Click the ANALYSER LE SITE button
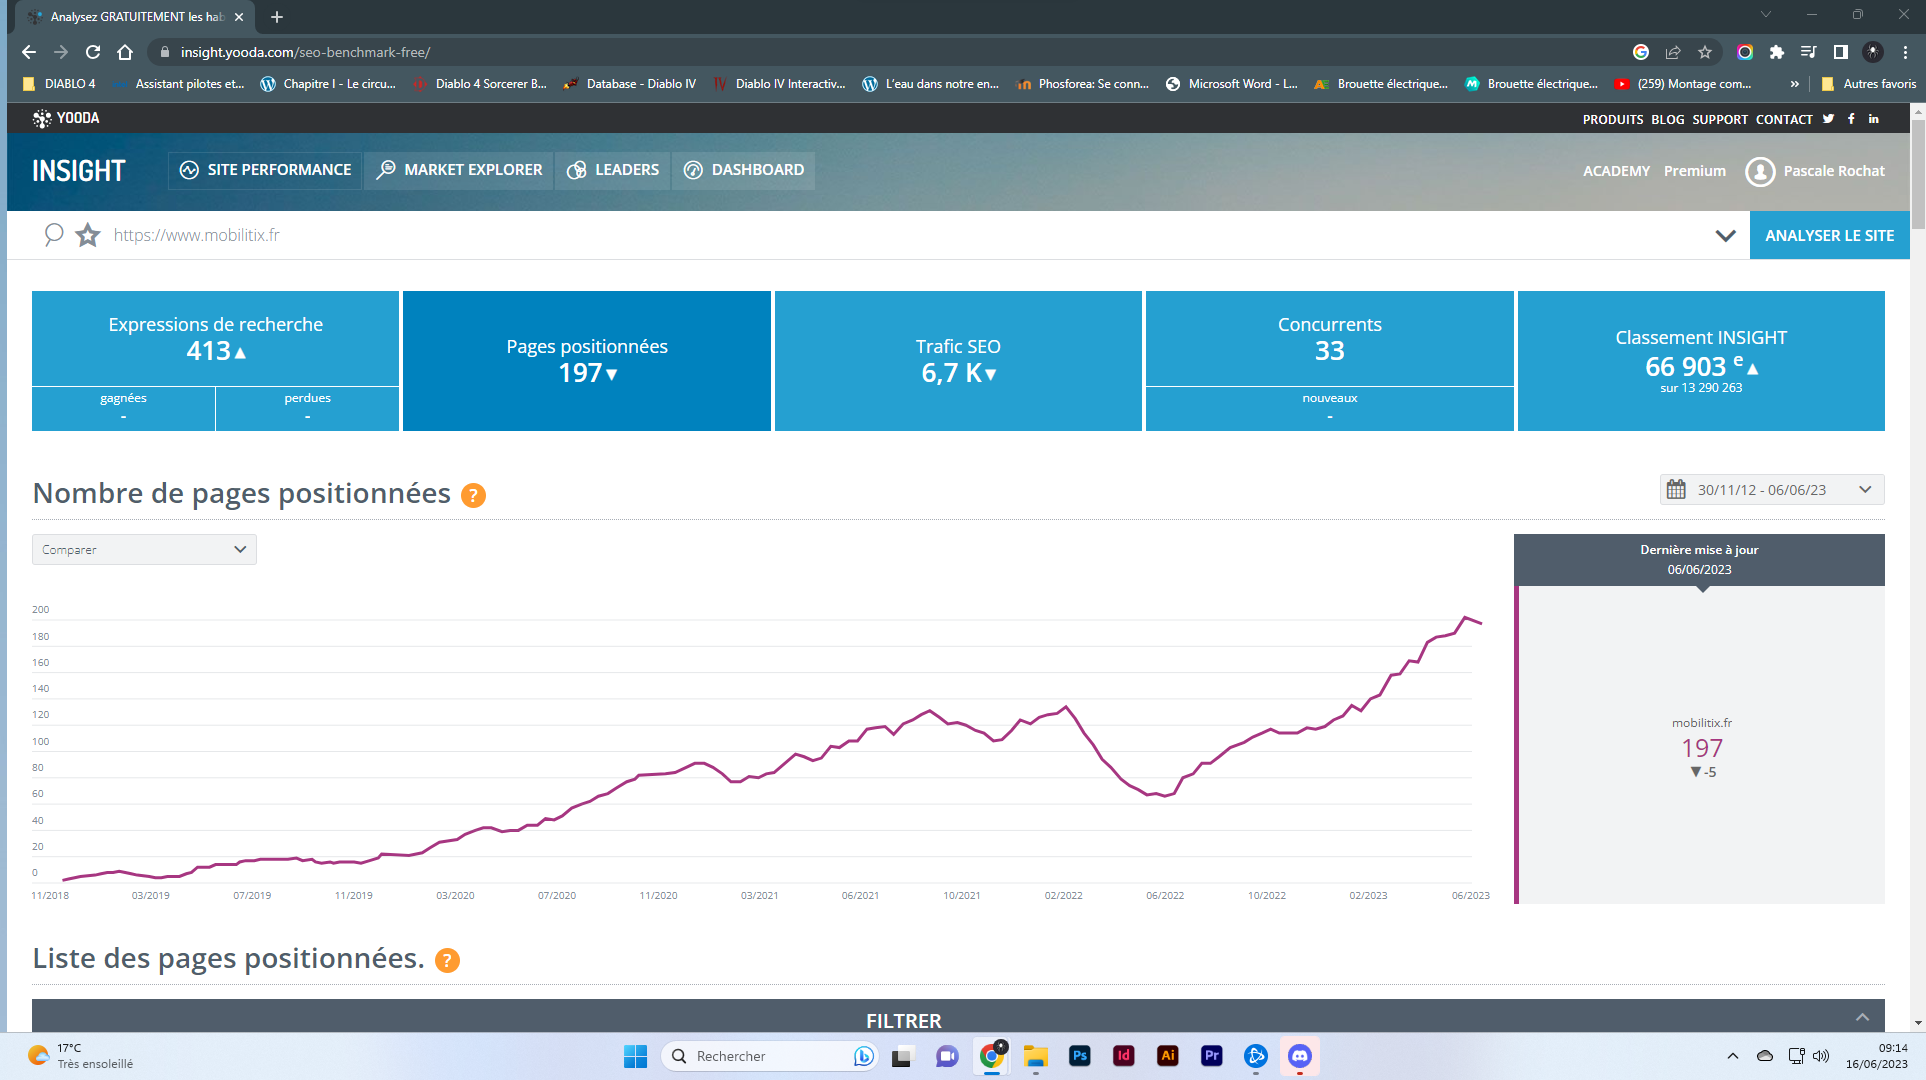The image size is (1926, 1080). click(x=1829, y=236)
